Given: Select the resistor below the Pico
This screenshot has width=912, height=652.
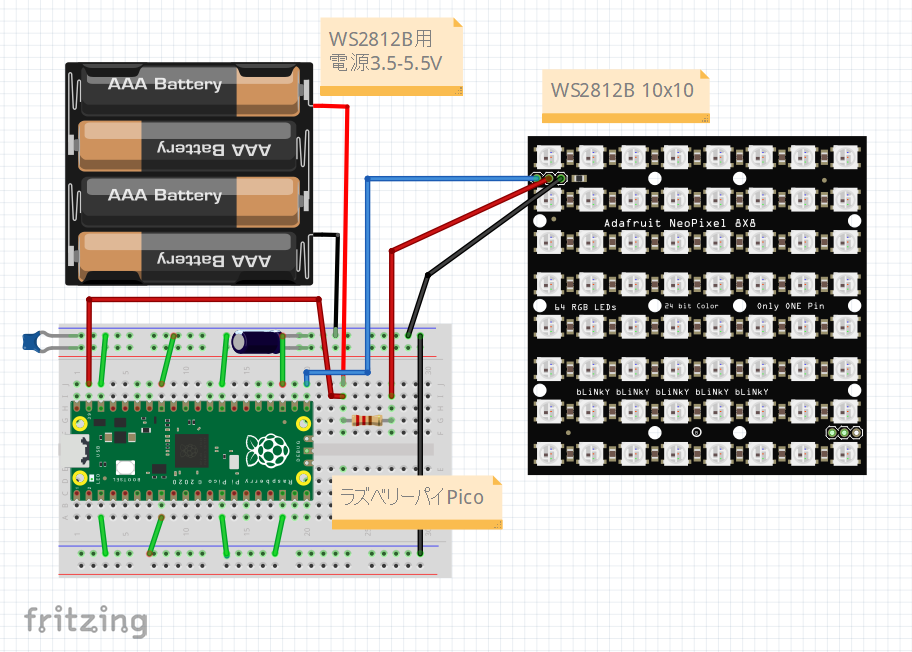Looking at the screenshot, I should click(365, 422).
